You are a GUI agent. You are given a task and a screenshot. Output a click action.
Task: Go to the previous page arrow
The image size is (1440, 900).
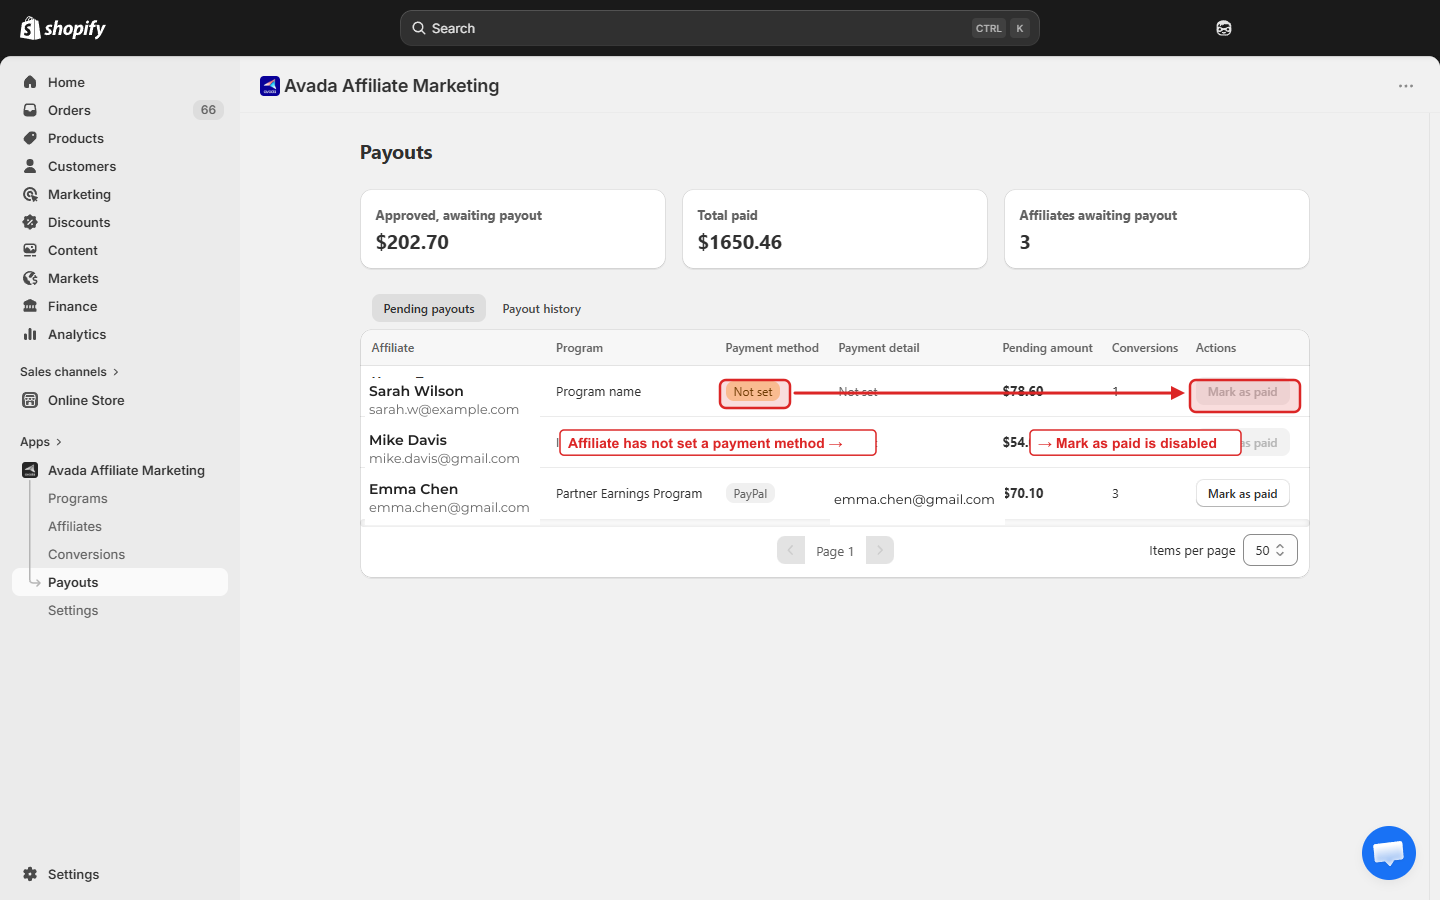[791, 550]
